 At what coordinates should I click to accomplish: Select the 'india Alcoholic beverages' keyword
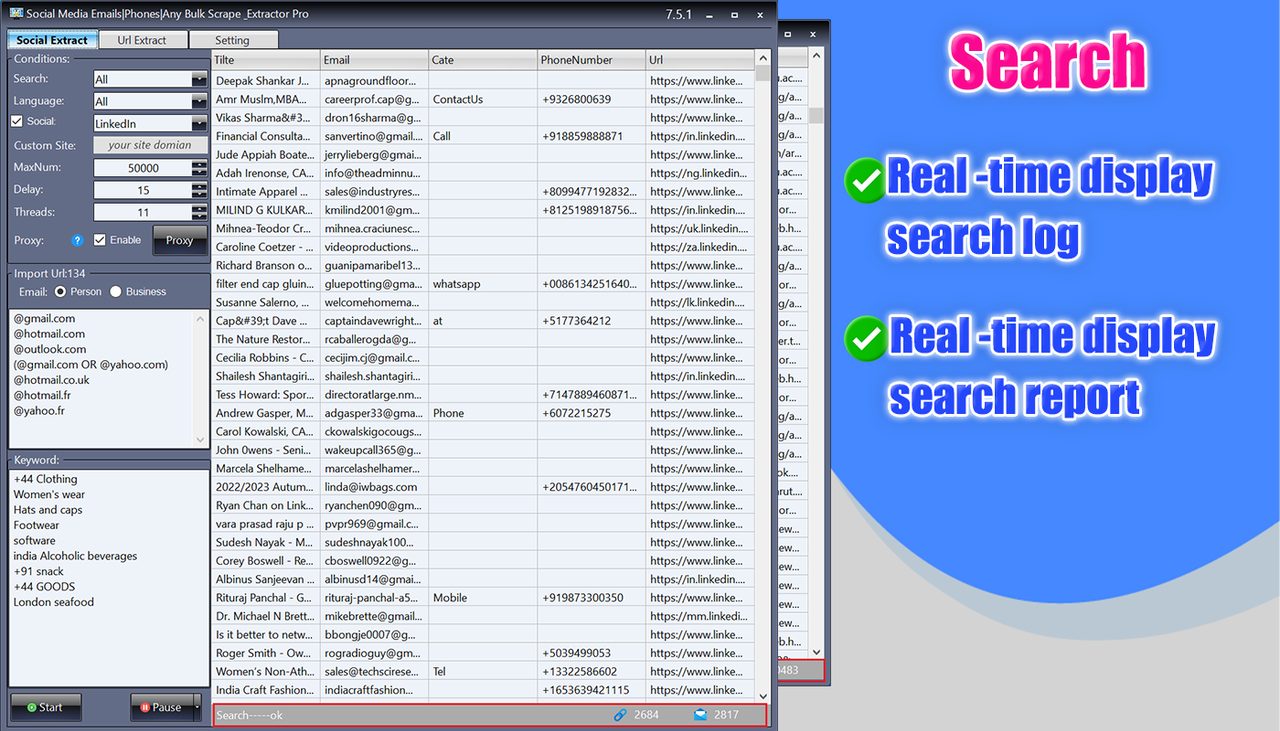pos(75,556)
